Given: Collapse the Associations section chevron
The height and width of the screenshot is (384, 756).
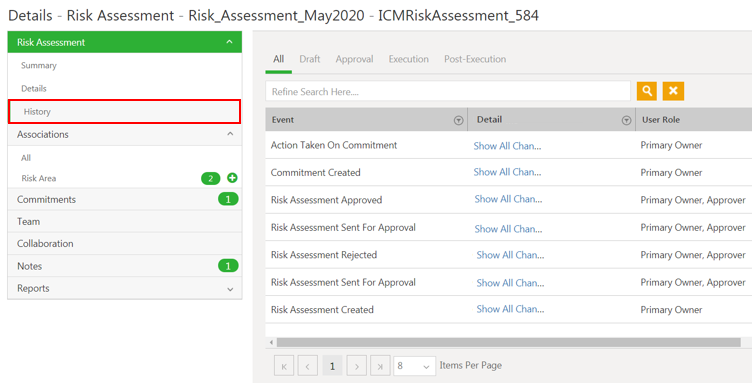Looking at the screenshot, I should (230, 134).
